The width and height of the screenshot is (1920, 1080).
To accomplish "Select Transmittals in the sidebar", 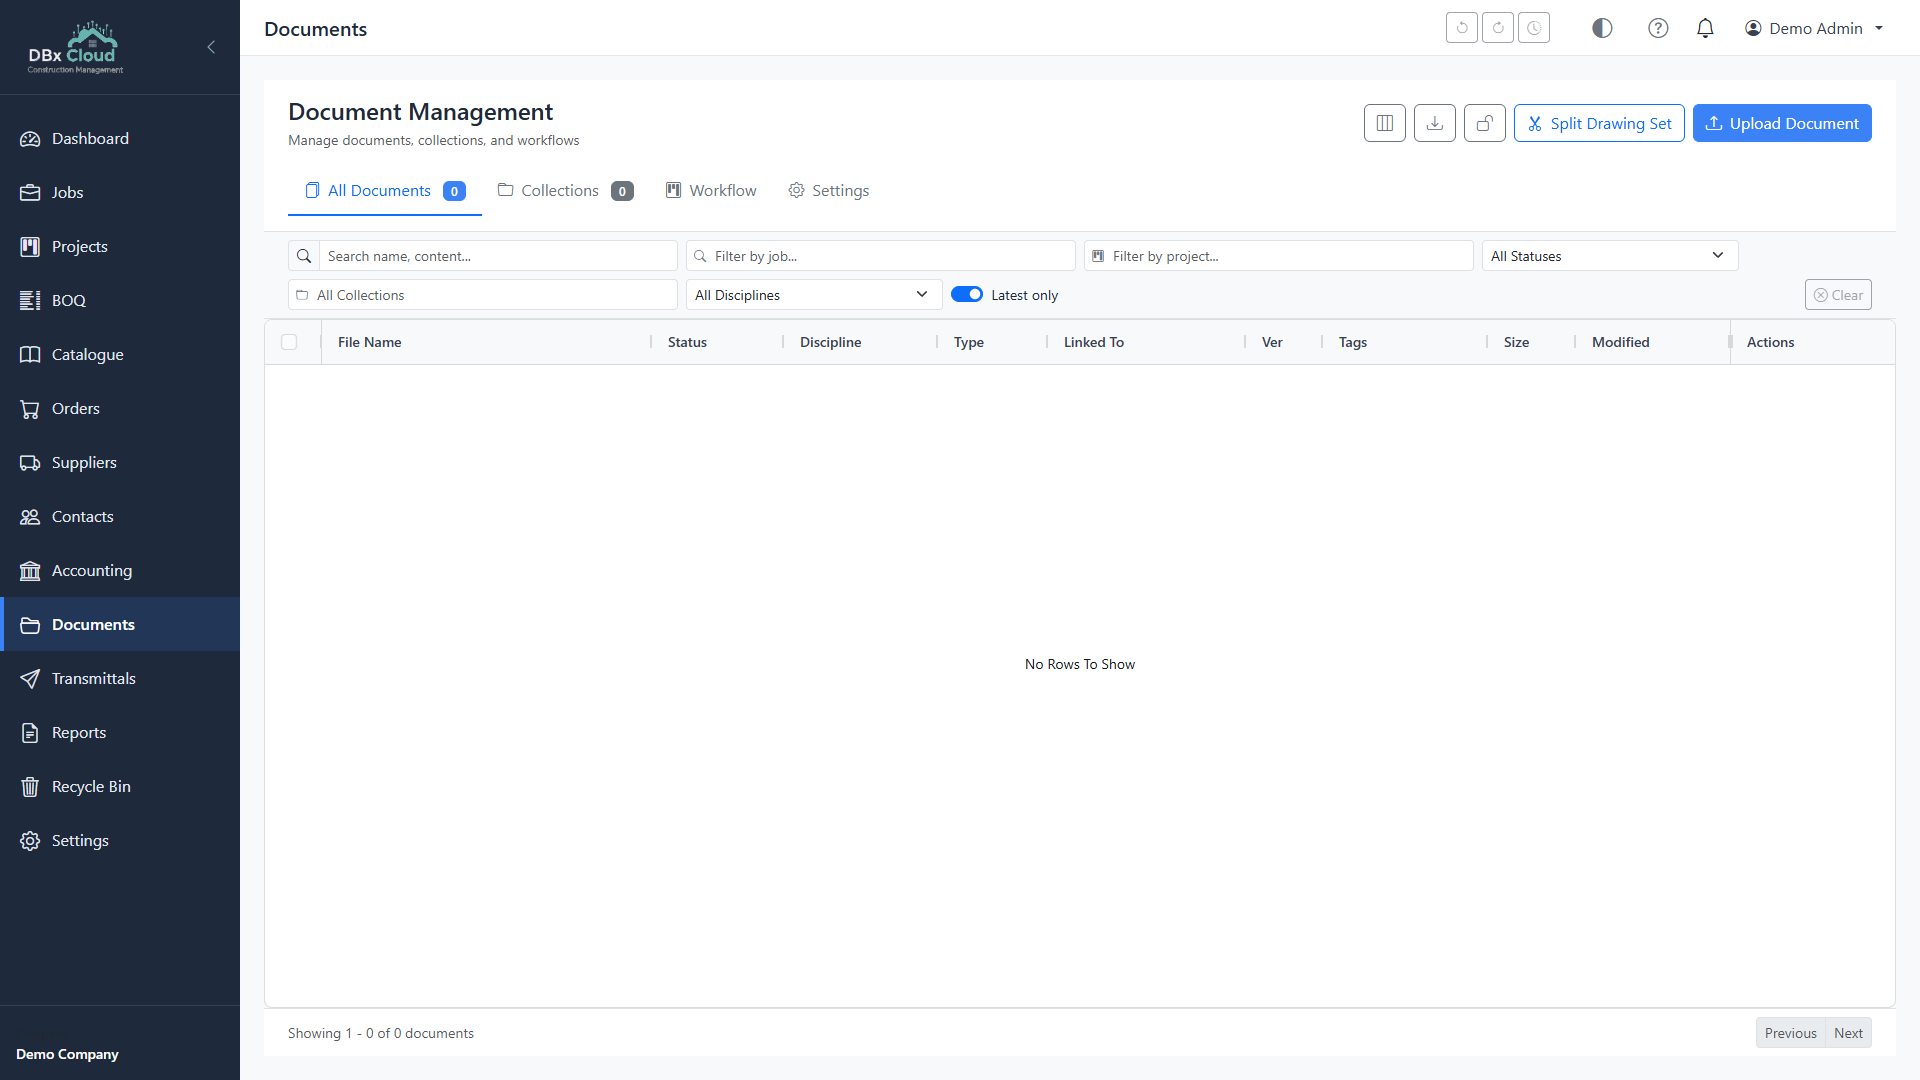I will pos(93,678).
